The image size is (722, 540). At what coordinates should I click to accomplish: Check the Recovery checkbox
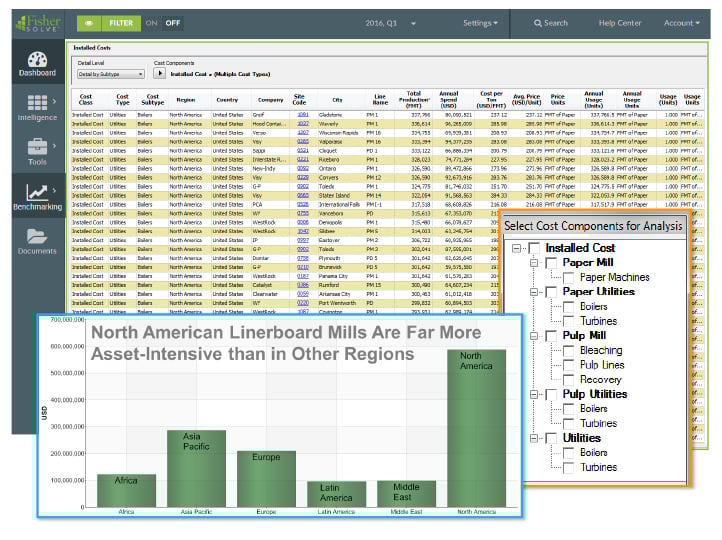pyautogui.click(x=568, y=380)
